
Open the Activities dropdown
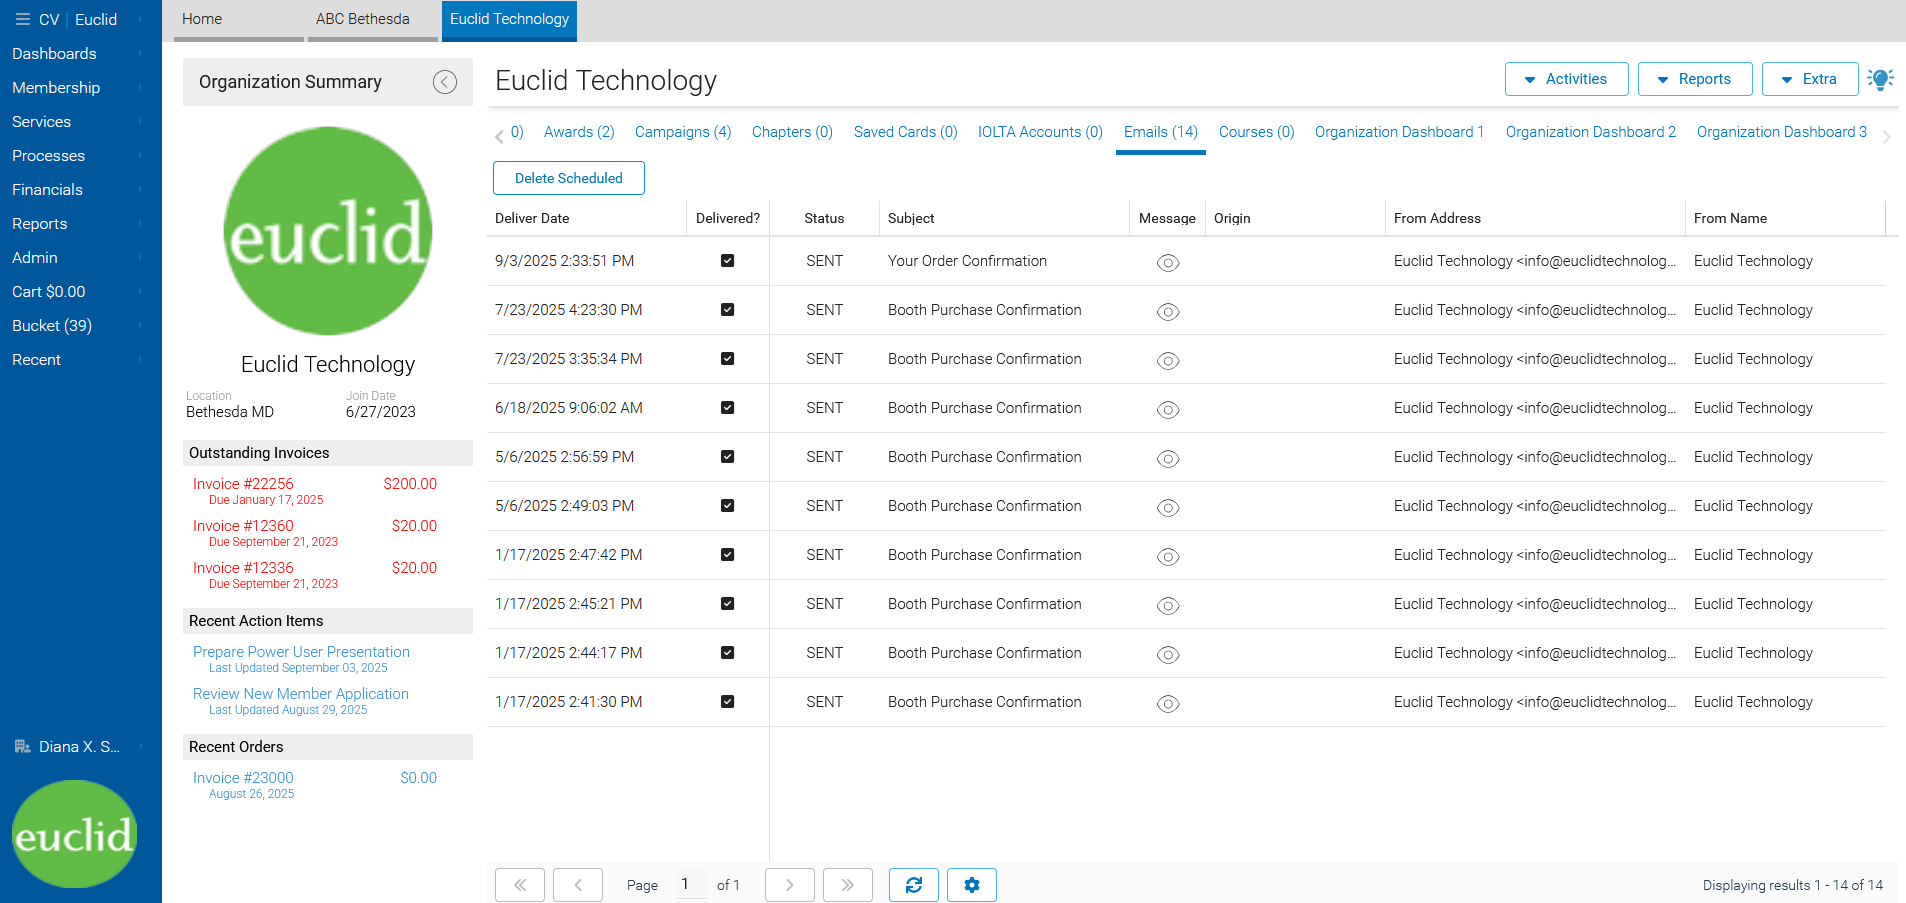tap(1566, 79)
